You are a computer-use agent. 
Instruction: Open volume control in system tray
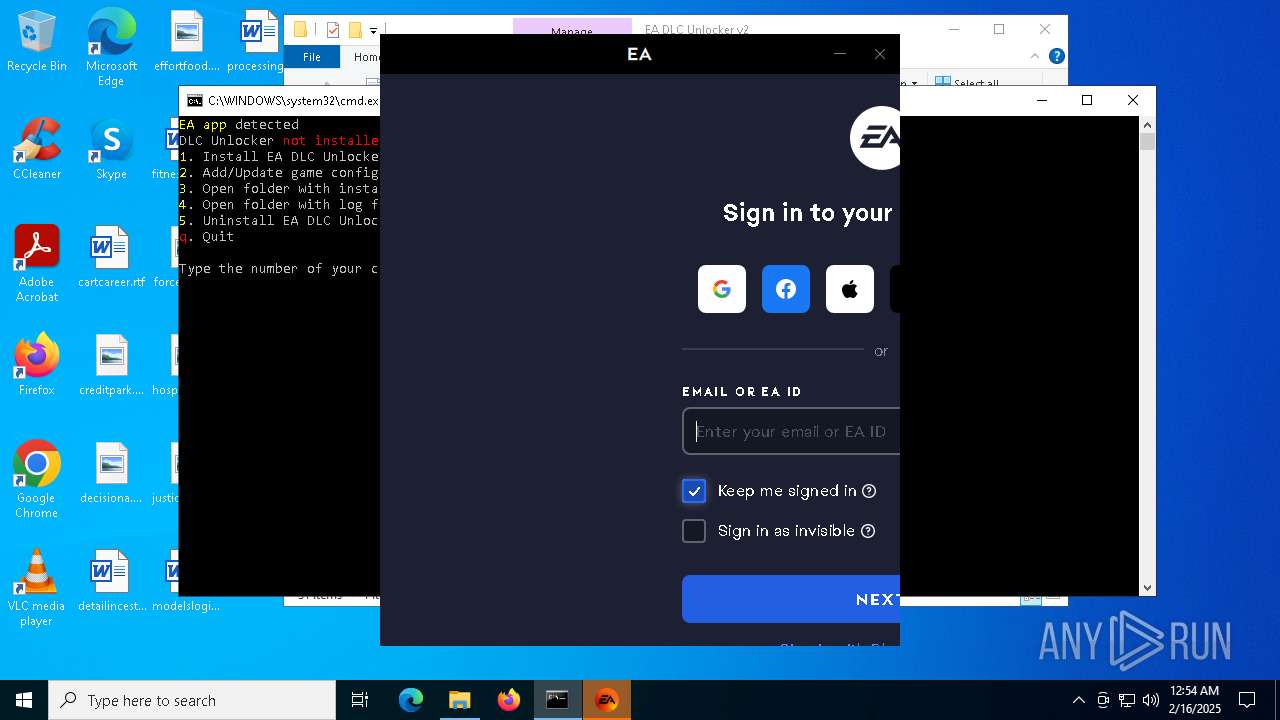tap(1151, 700)
